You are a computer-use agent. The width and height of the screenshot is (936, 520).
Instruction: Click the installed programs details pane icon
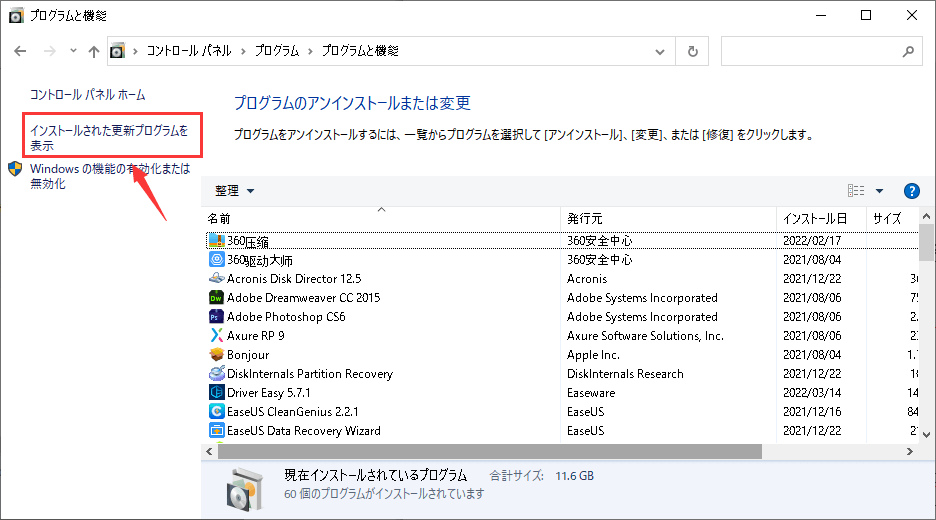click(x=245, y=490)
